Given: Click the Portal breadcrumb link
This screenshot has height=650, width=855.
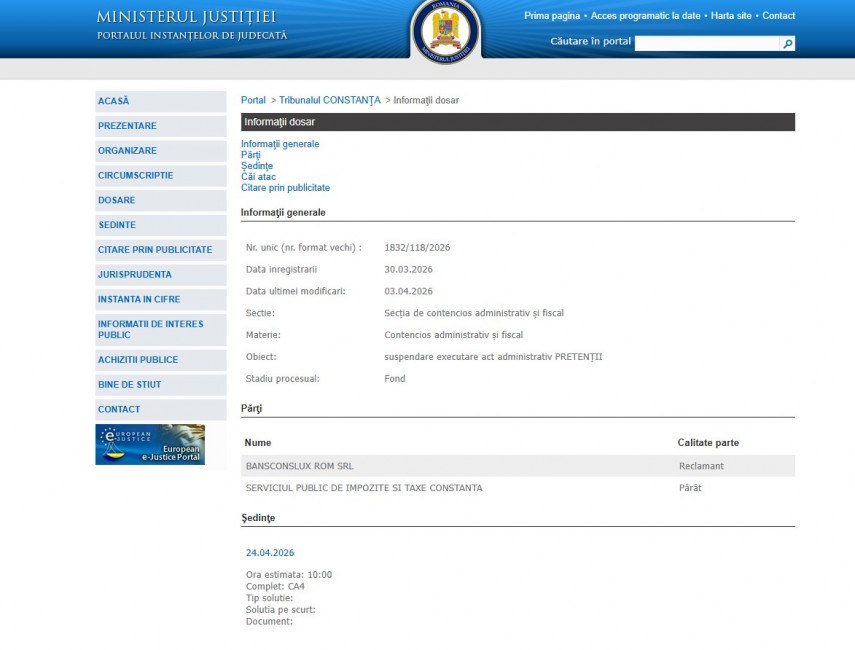Looking at the screenshot, I should pos(253,101).
